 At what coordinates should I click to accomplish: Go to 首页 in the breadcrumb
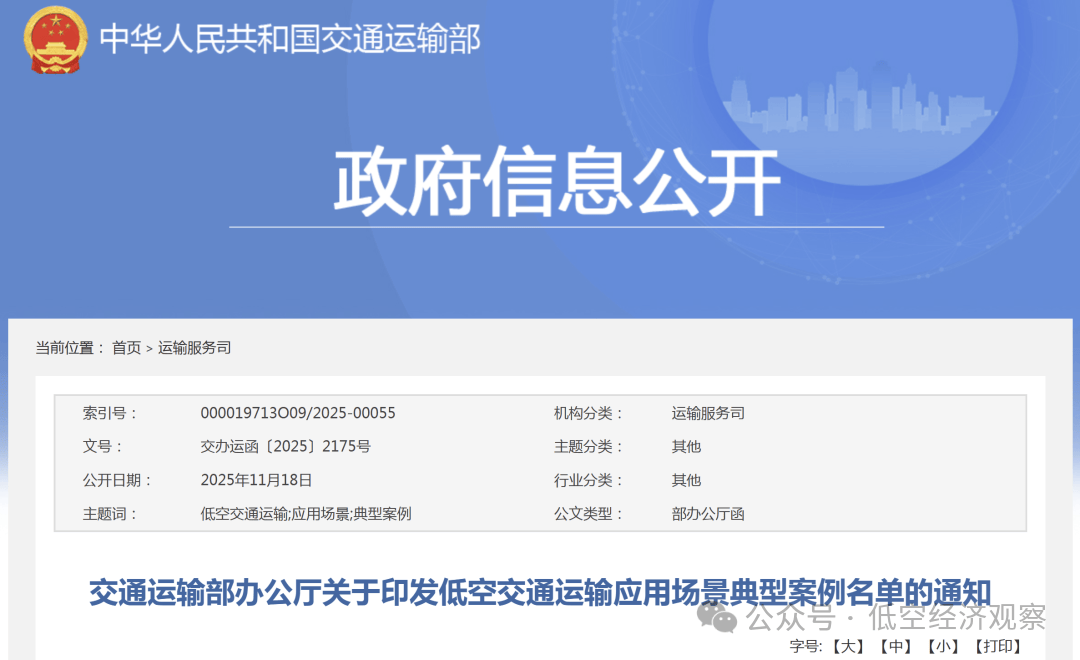126,348
